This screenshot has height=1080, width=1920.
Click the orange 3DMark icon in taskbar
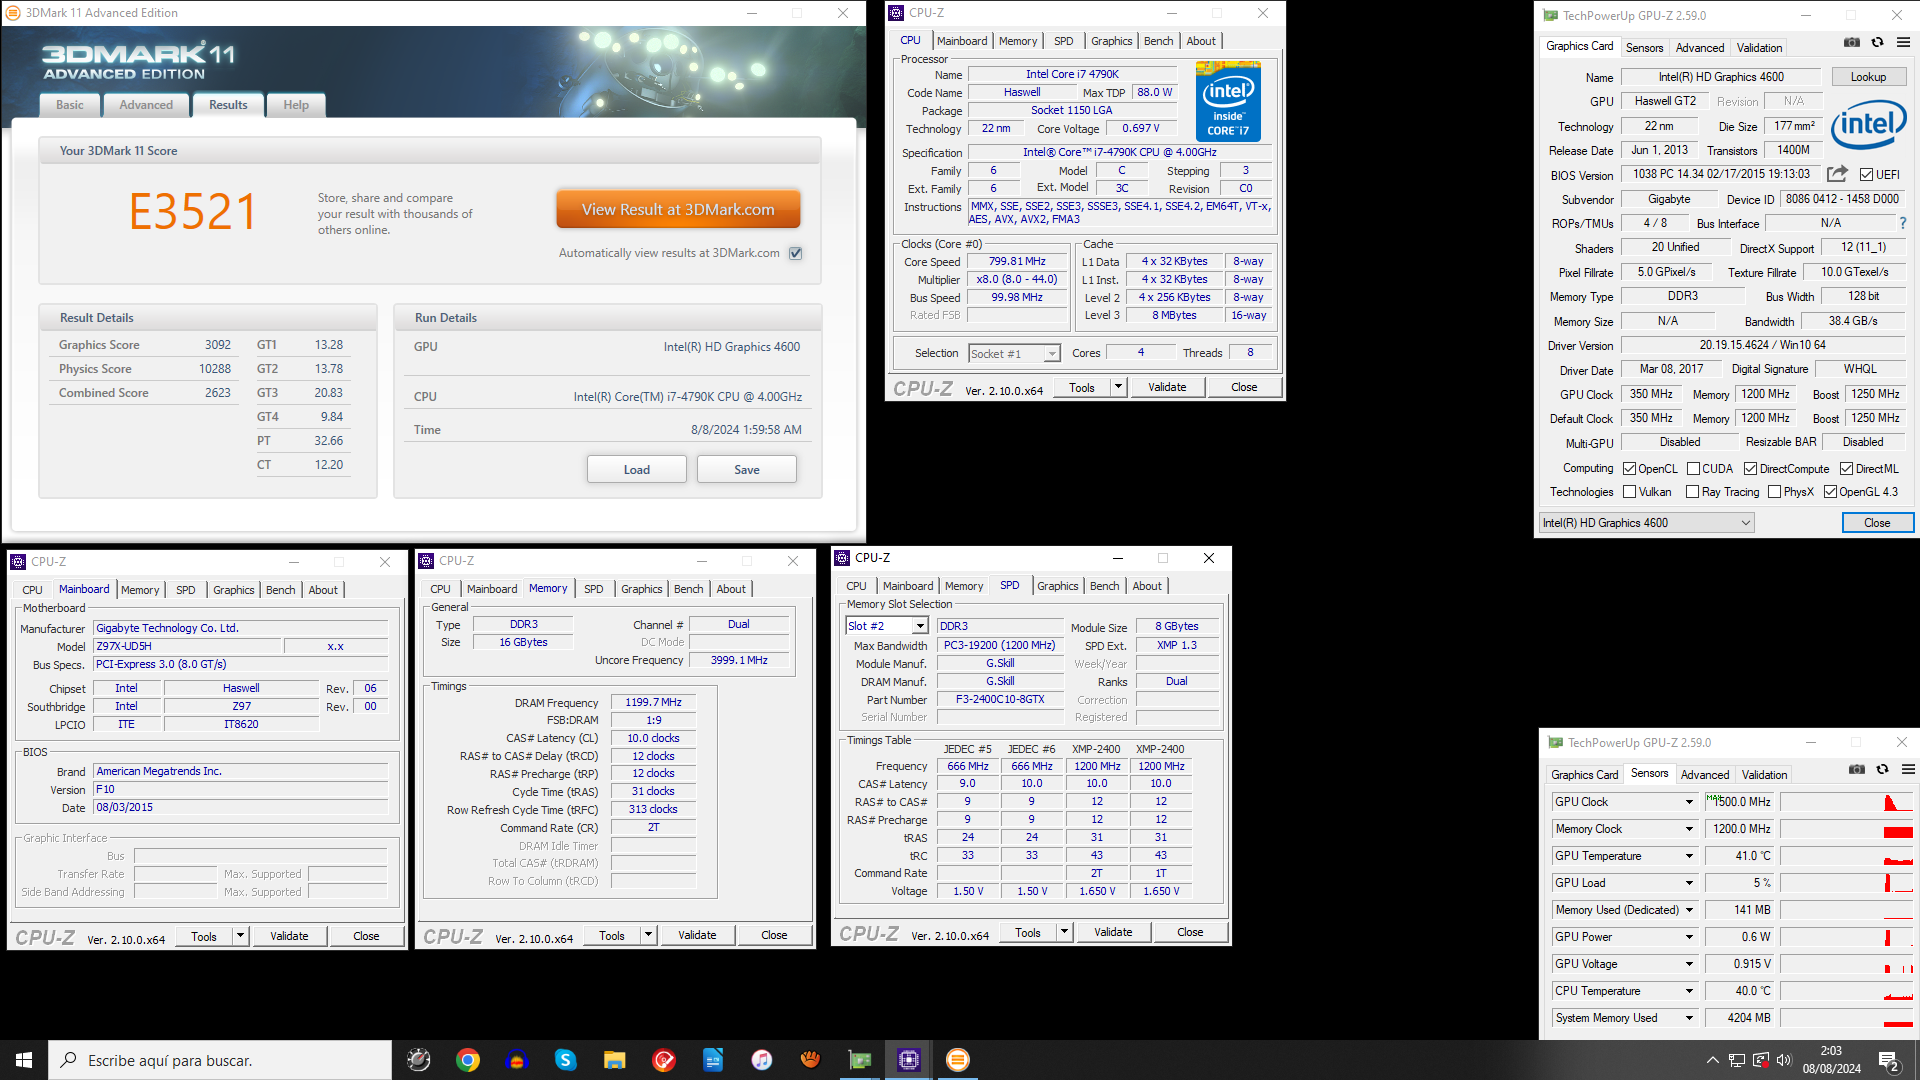click(x=958, y=1060)
